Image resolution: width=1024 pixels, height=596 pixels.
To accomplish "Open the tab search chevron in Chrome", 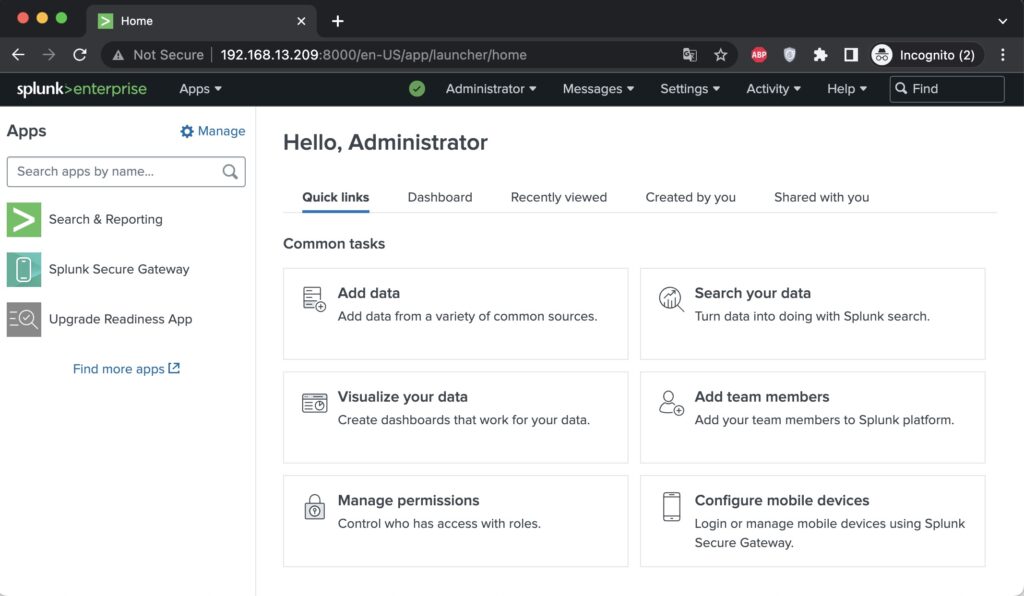I will (x=1002, y=21).
